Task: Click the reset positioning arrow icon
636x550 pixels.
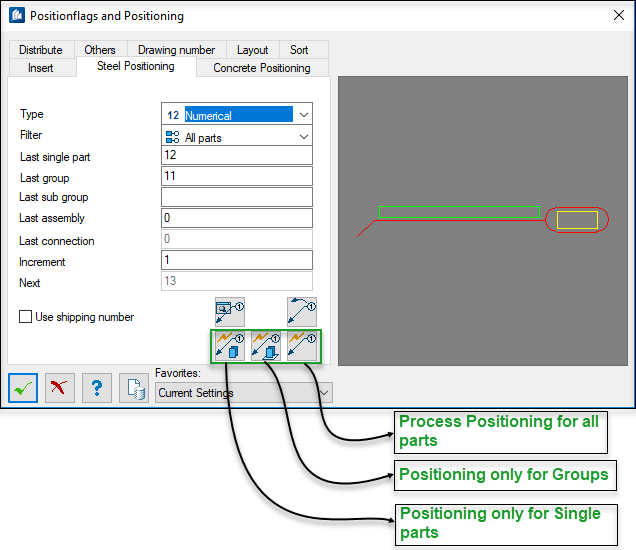Action: [302, 312]
